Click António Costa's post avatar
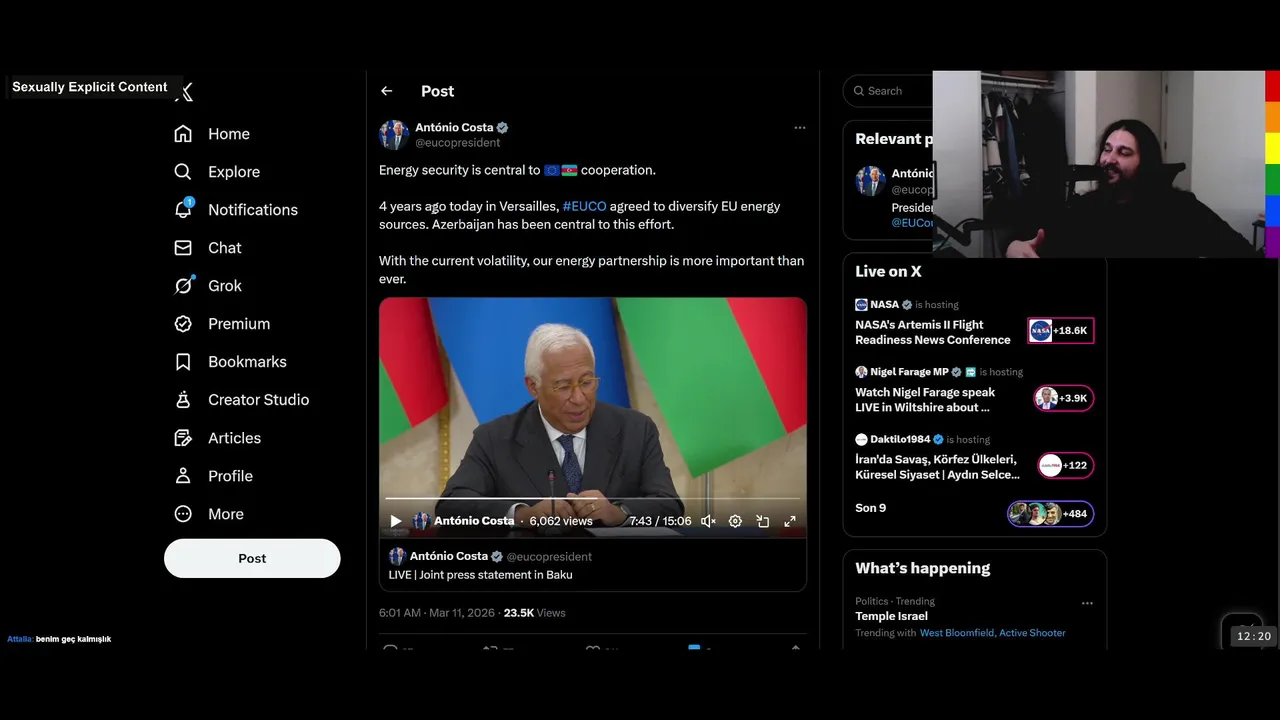 tap(394, 135)
